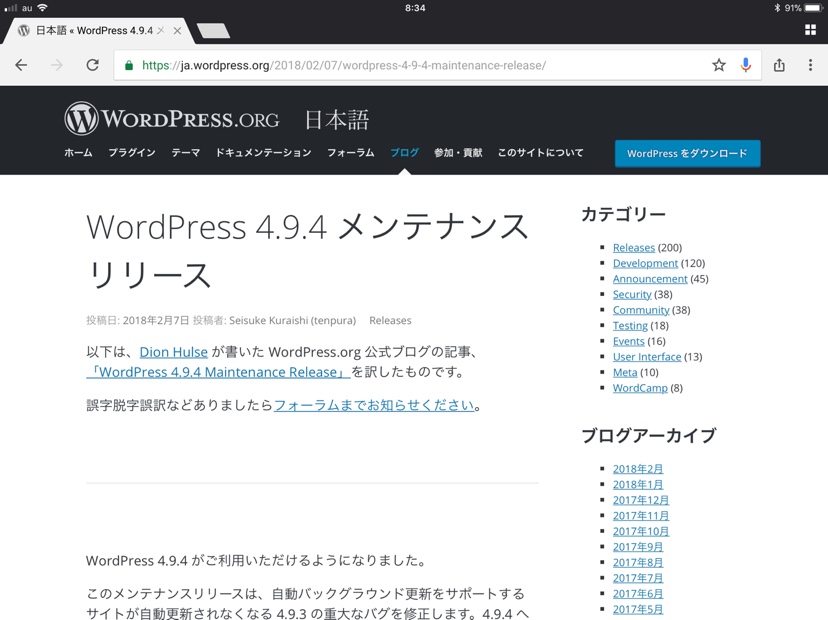Screen dimensions: 828x620
Task: Click the 日本語 site heading text
Action: pos(337,120)
